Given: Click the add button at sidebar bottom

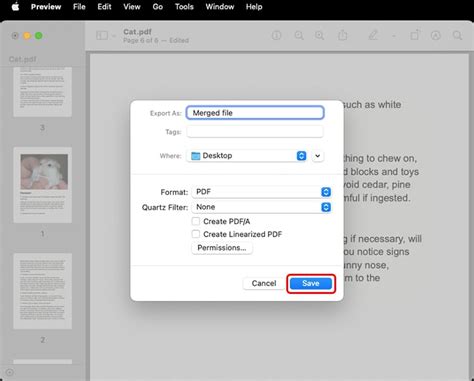Looking at the screenshot, I should click(x=9, y=372).
